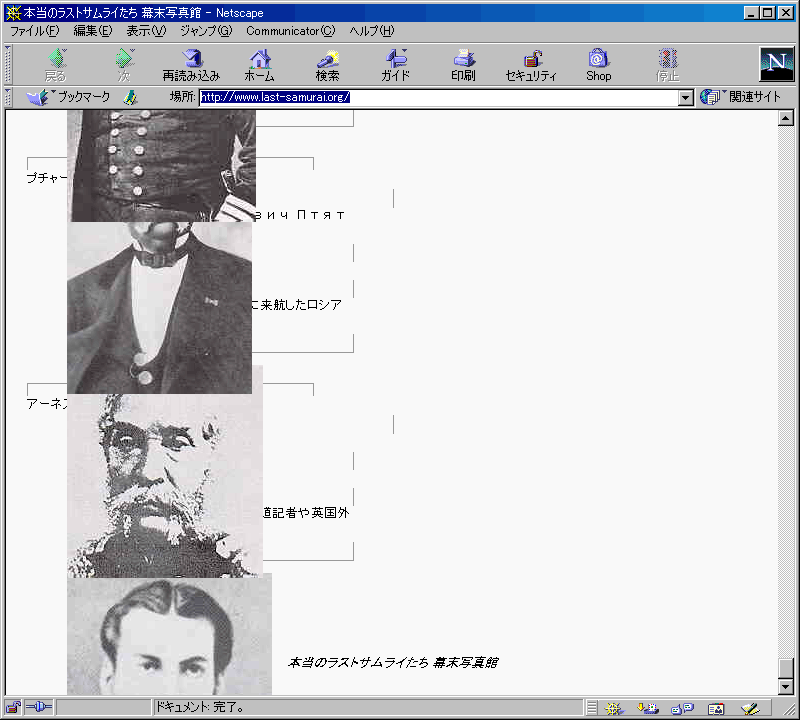Click the プチャー label text
Viewport: 800px width, 720px height.
pos(46,178)
